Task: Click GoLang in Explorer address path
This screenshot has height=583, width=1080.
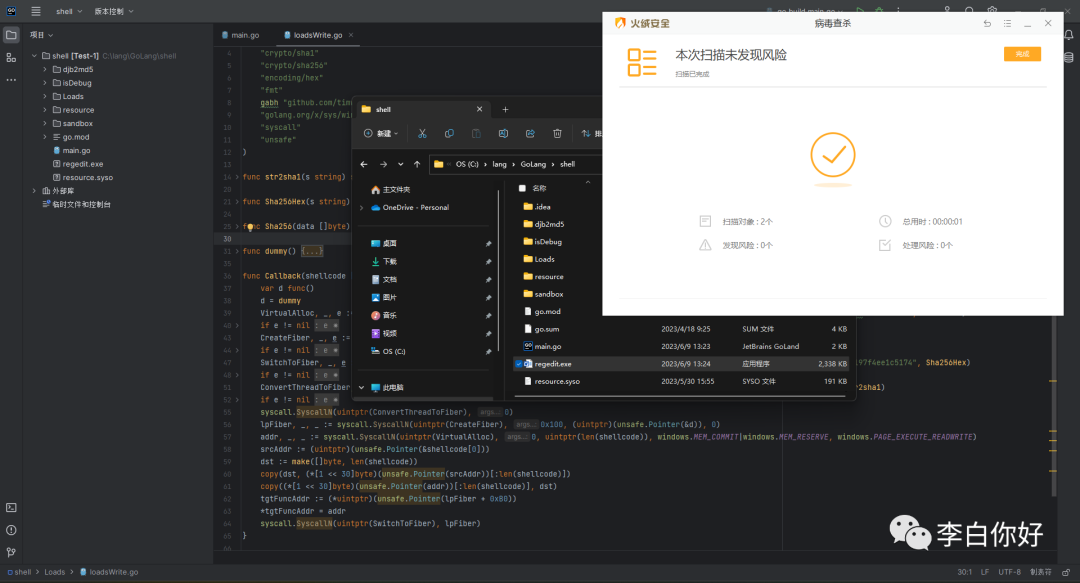Action: 533,164
